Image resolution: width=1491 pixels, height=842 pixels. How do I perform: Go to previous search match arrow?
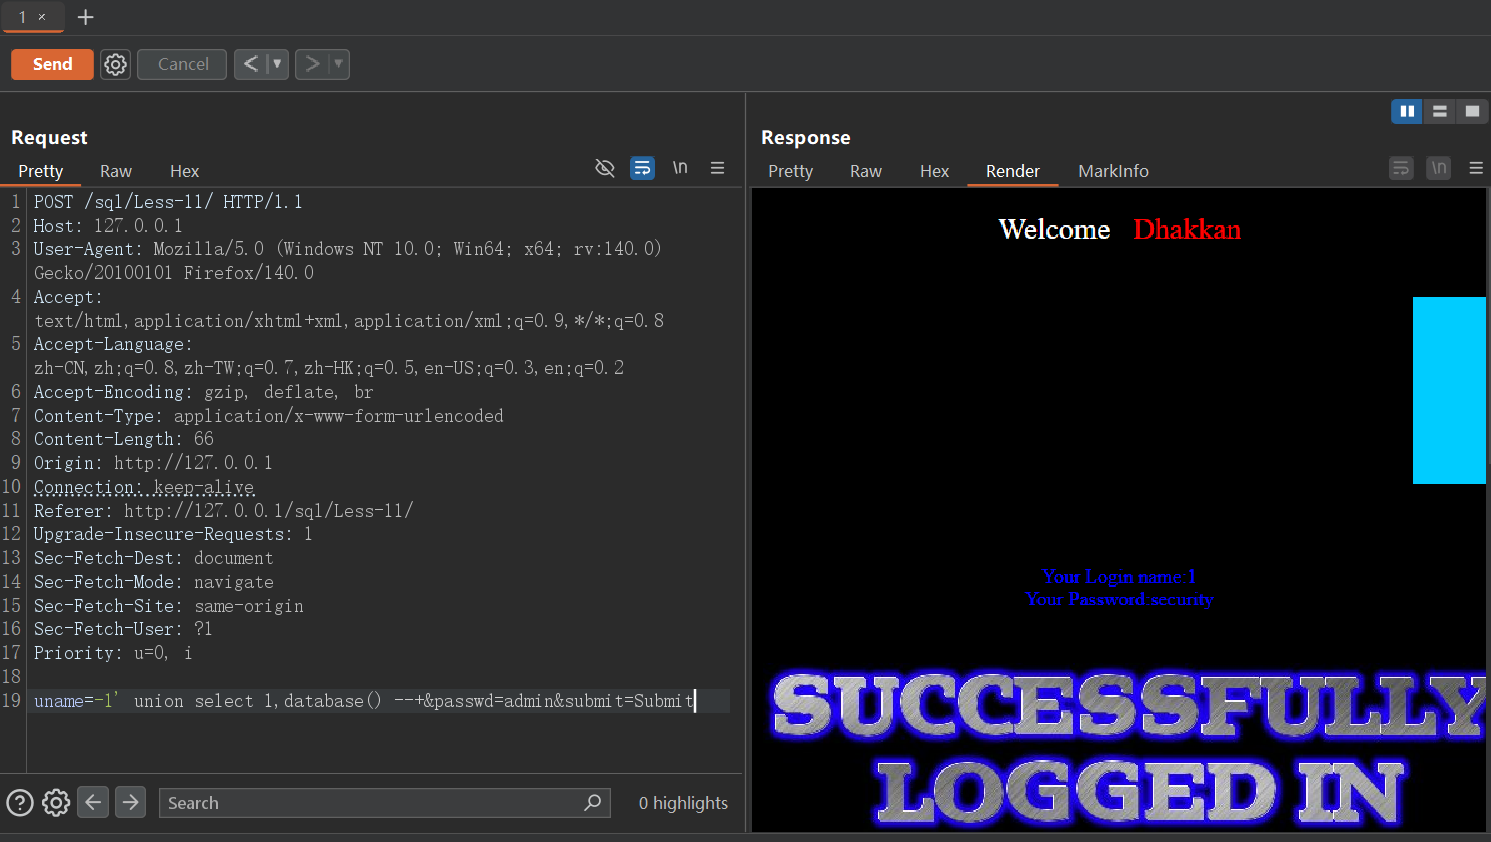click(x=93, y=802)
